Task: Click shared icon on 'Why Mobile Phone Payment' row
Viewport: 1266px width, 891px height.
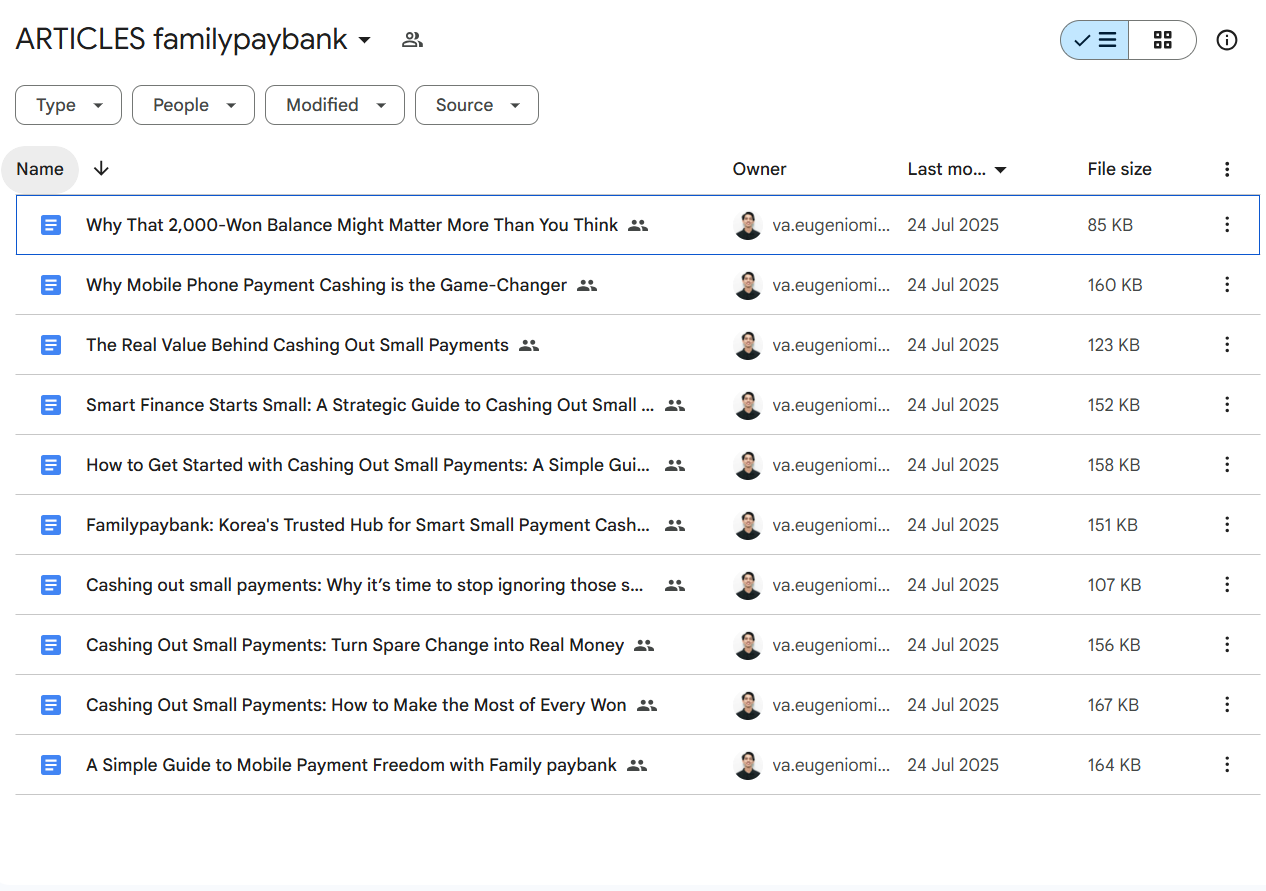Action: pyautogui.click(x=587, y=286)
